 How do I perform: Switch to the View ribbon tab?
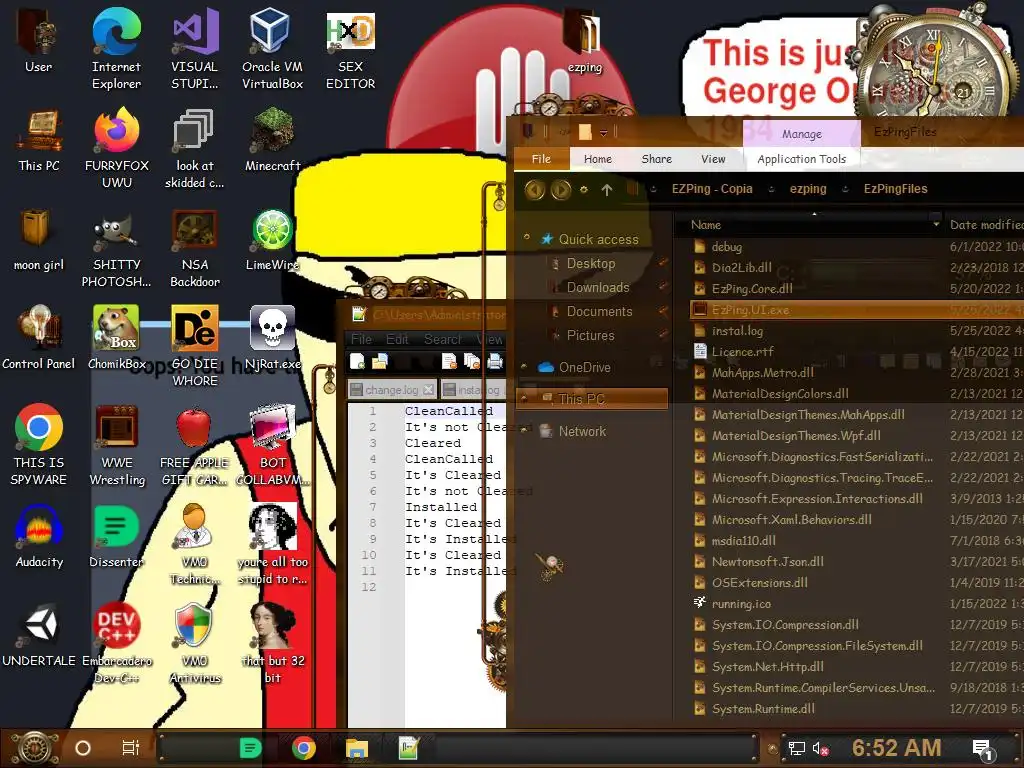point(713,159)
